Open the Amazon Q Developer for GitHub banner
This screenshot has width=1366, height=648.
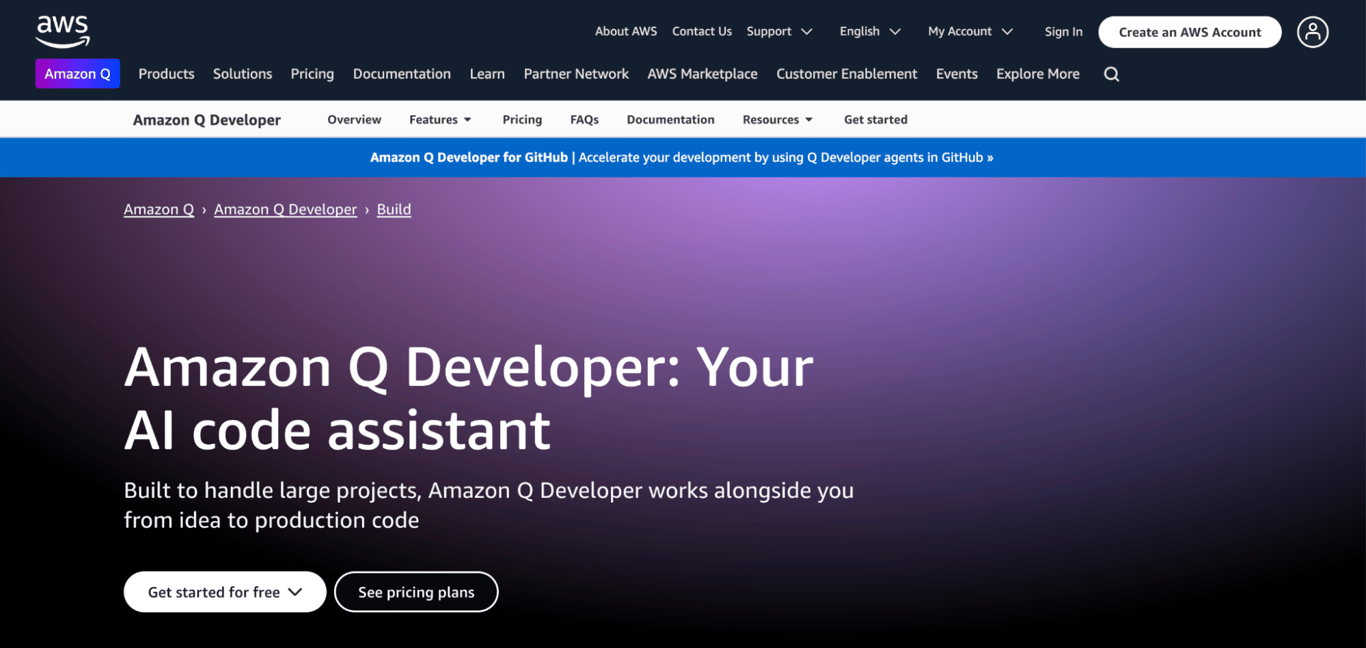(x=683, y=157)
